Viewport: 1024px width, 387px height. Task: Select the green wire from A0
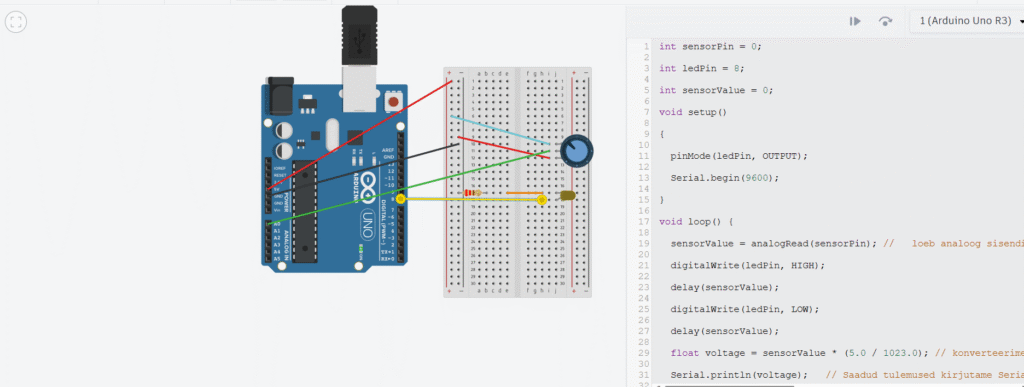point(409,188)
